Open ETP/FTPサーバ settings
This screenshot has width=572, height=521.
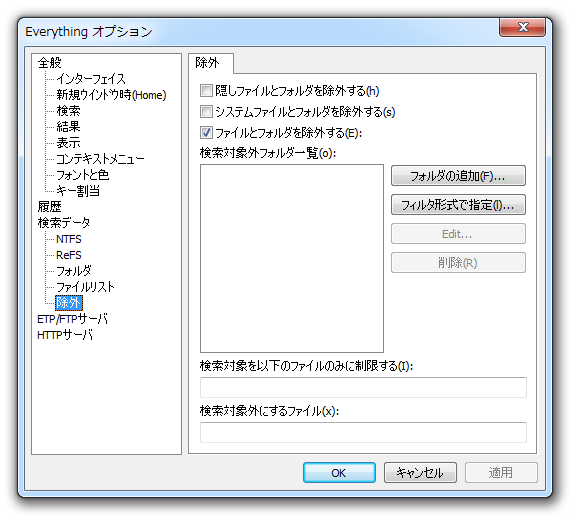click(73, 319)
